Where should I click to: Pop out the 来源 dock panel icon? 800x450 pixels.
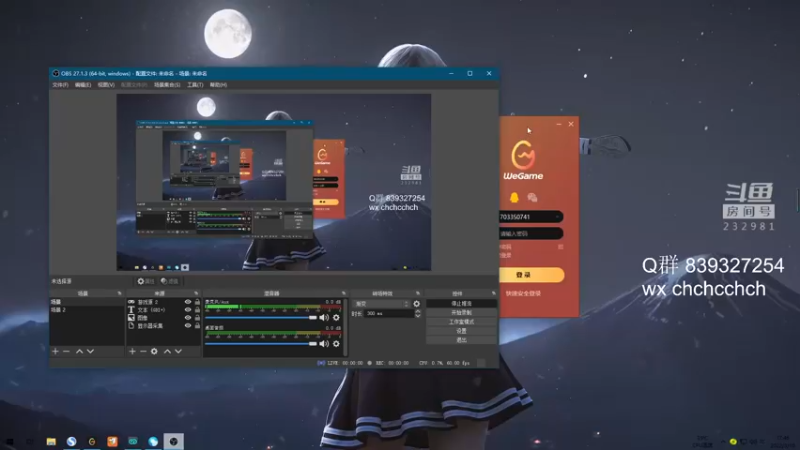coord(196,293)
